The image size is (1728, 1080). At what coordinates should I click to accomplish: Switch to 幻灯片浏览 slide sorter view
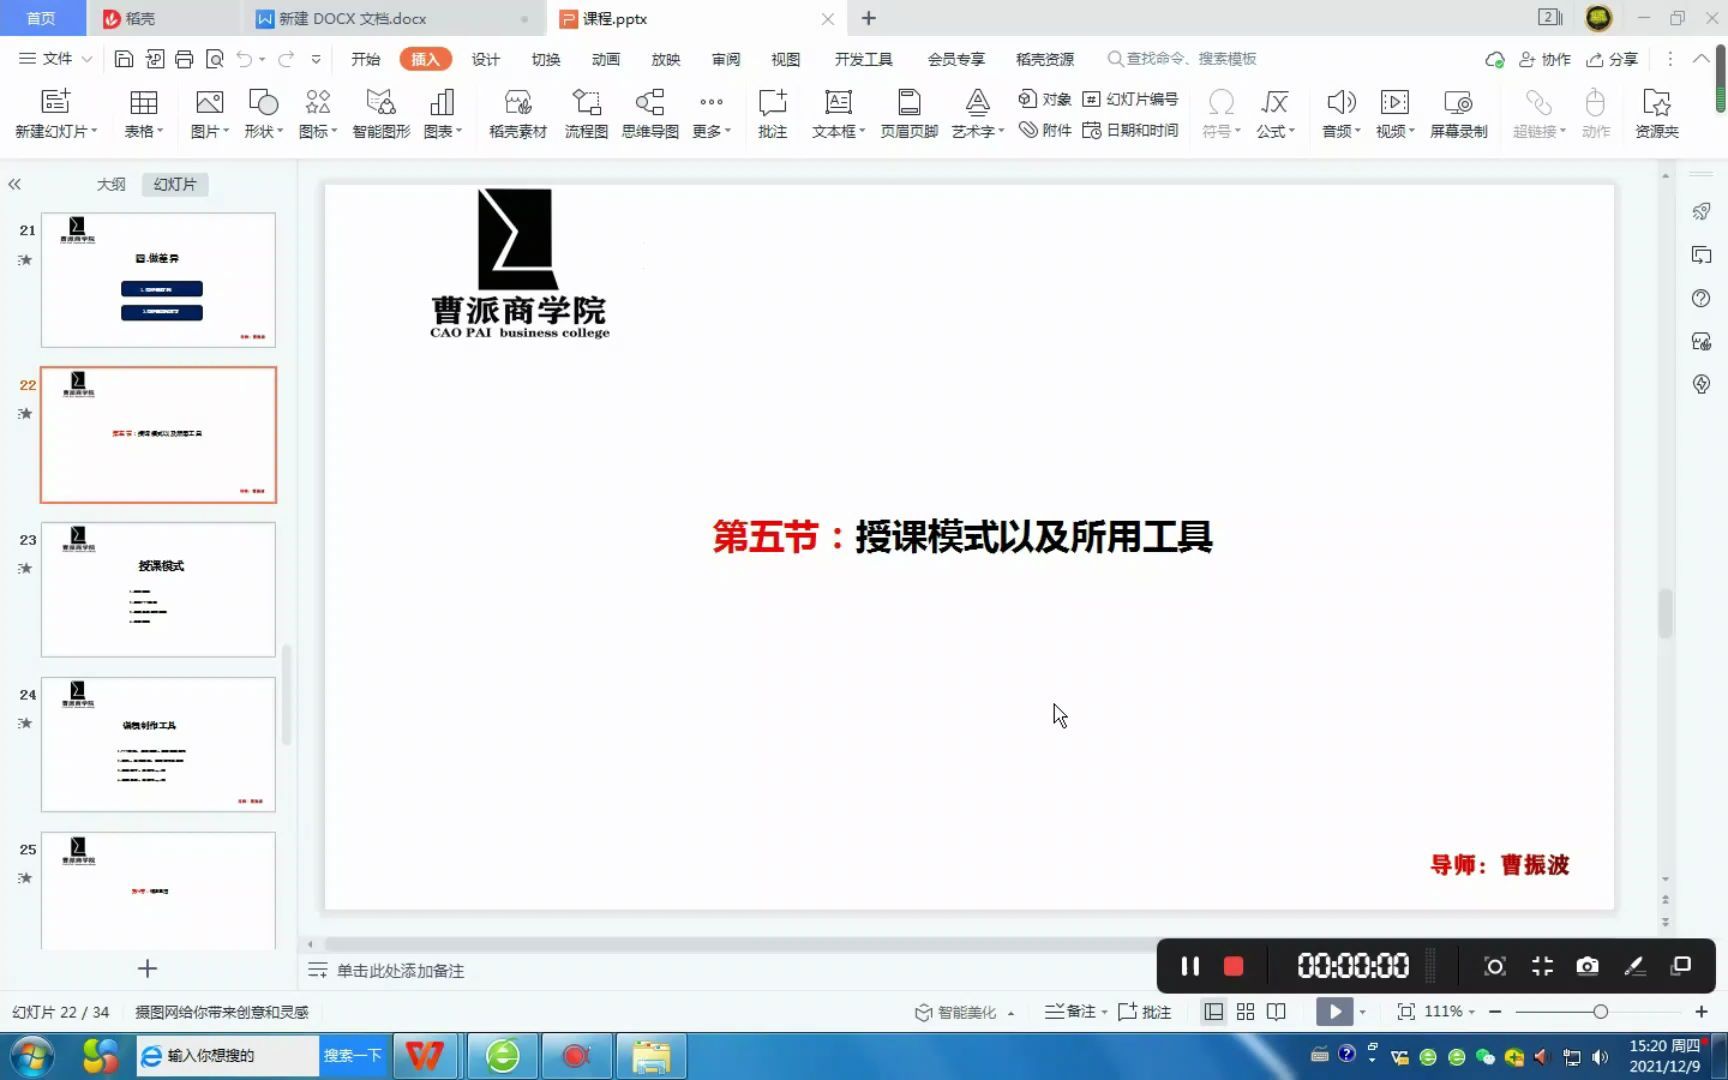click(1245, 1012)
